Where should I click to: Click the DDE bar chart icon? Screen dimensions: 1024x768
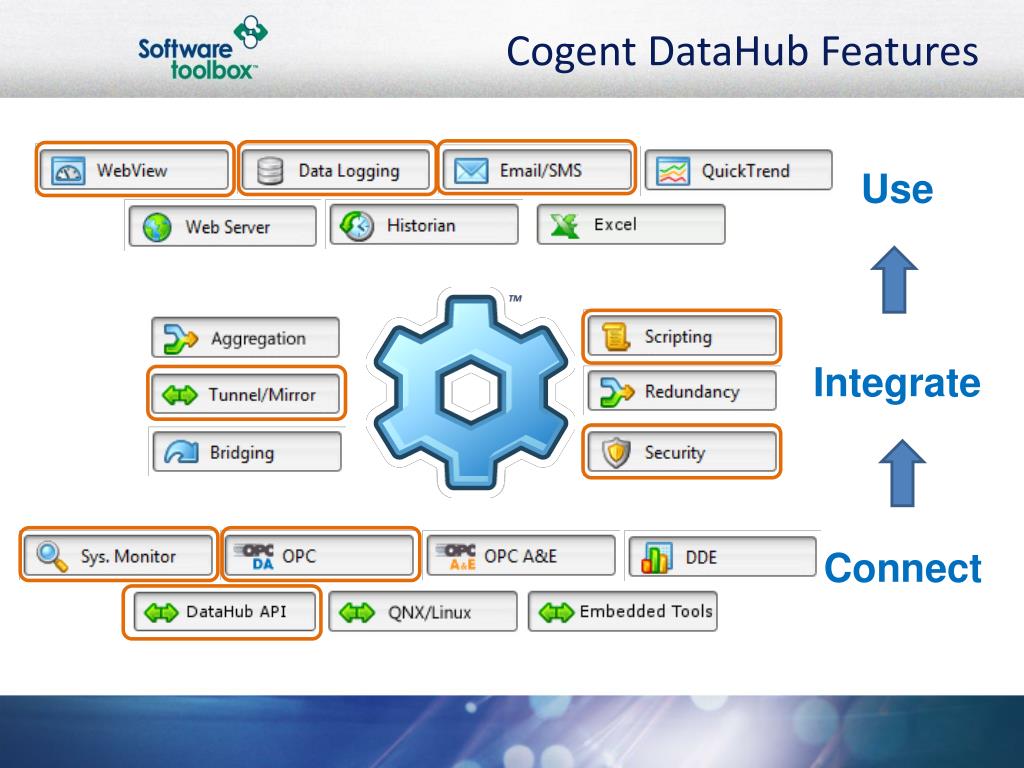point(656,558)
